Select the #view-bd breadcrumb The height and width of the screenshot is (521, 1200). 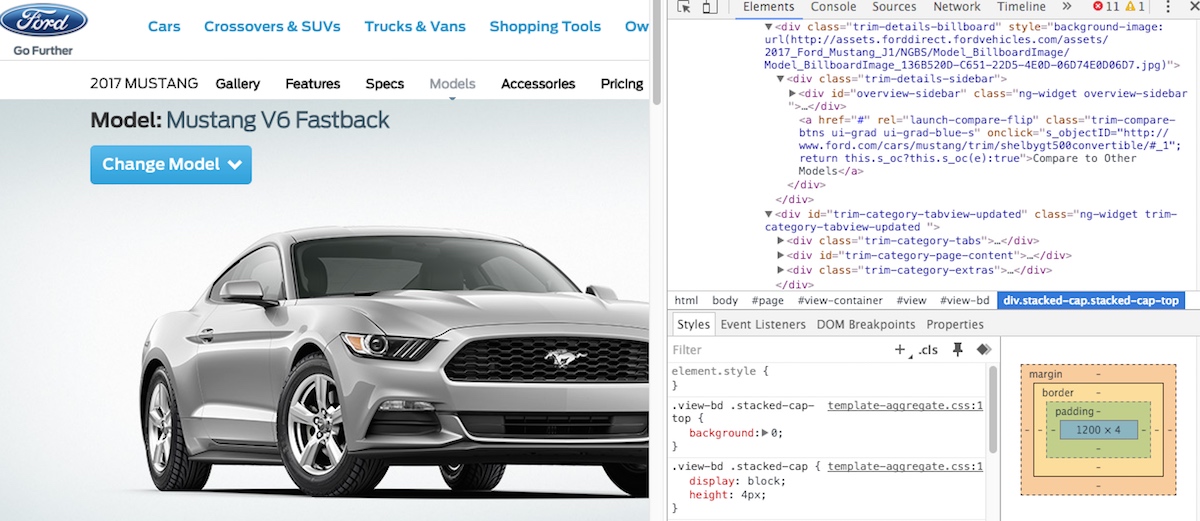965,300
